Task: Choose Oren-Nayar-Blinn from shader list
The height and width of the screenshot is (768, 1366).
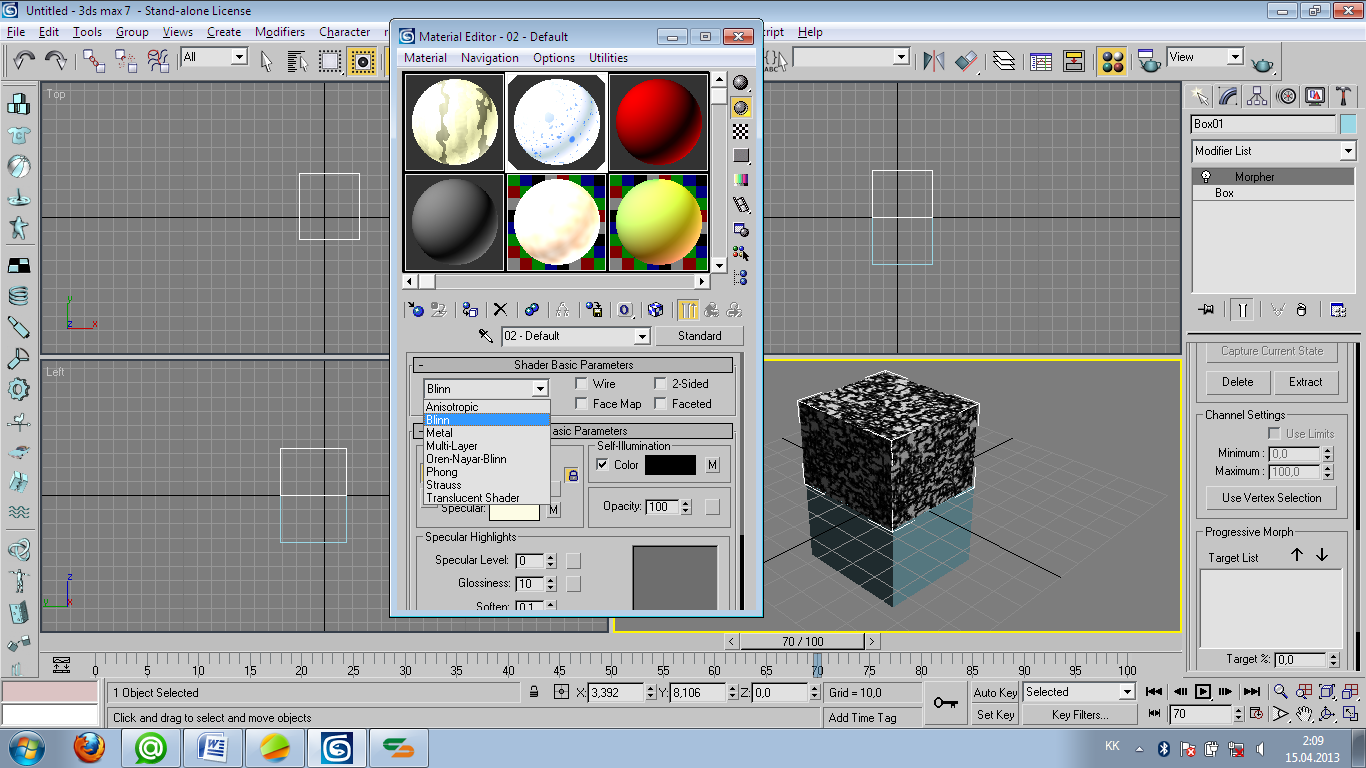Action: tap(467, 459)
